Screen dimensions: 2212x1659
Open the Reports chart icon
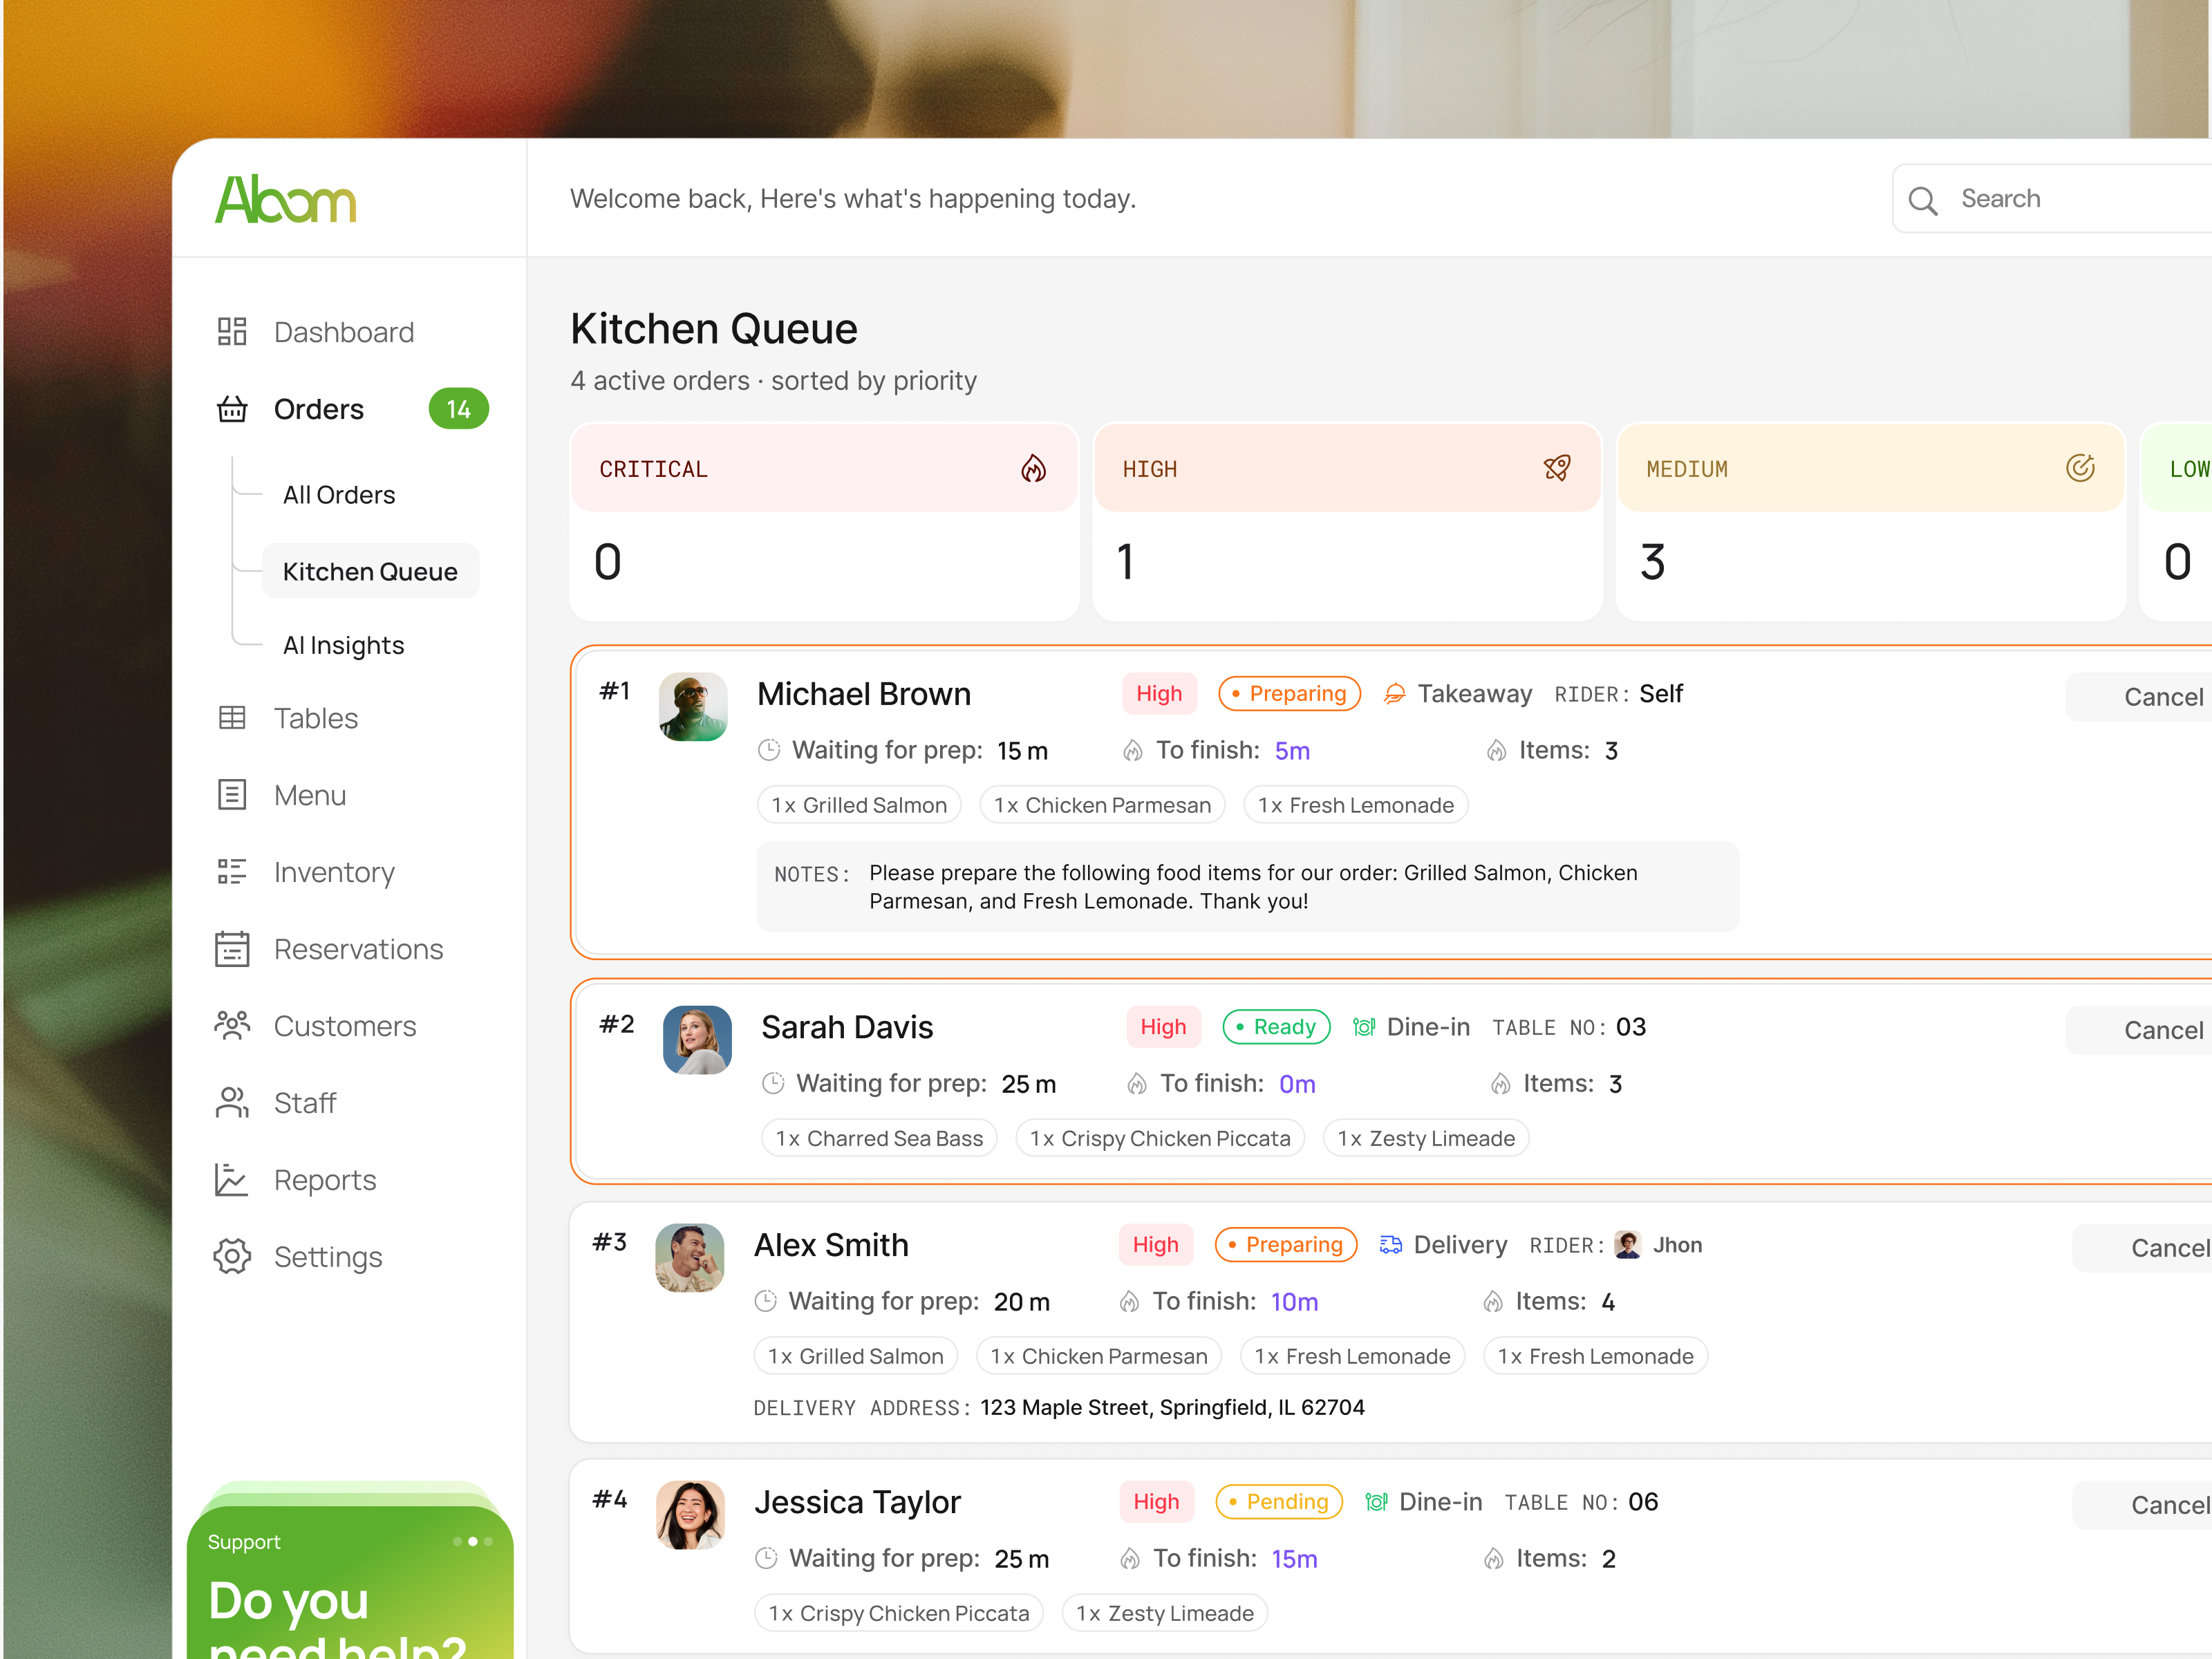coord(232,1180)
